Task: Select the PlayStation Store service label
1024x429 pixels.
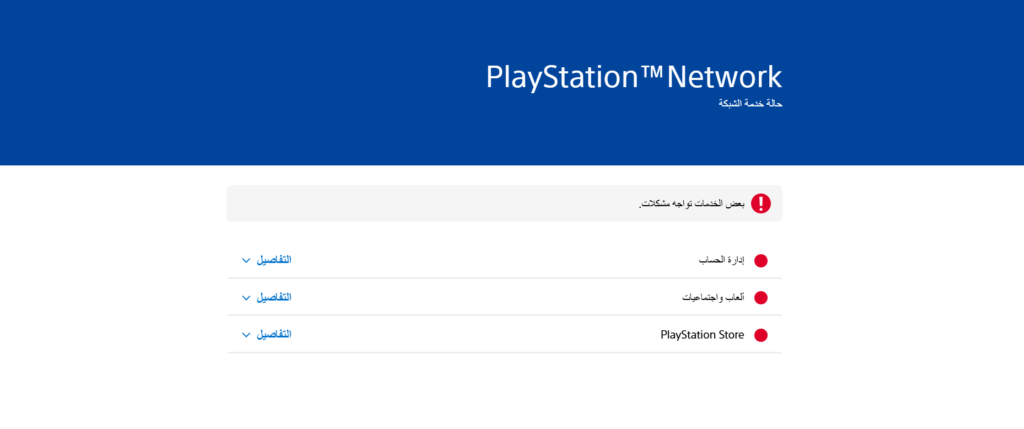Action: tap(702, 335)
